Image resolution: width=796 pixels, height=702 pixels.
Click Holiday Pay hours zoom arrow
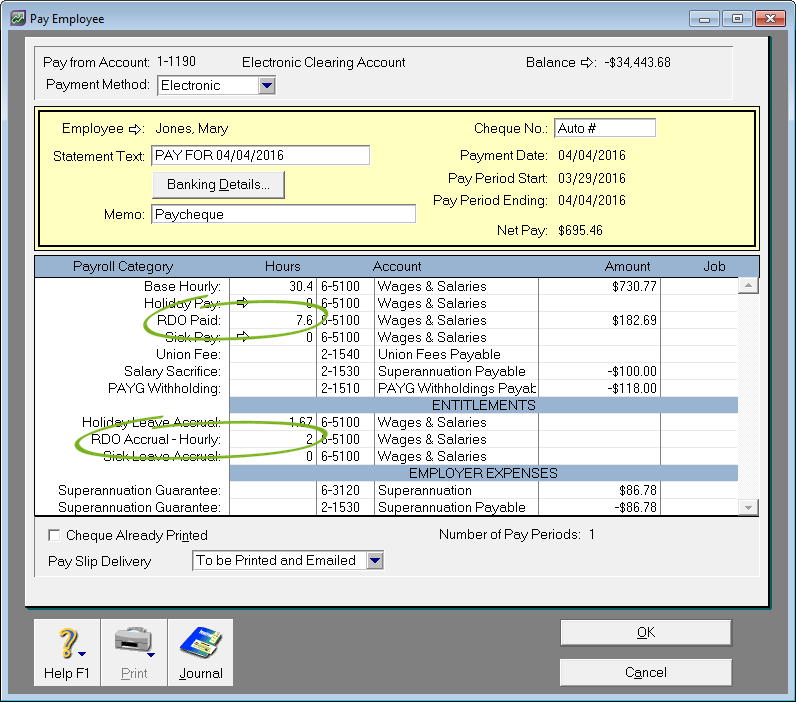click(x=240, y=303)
